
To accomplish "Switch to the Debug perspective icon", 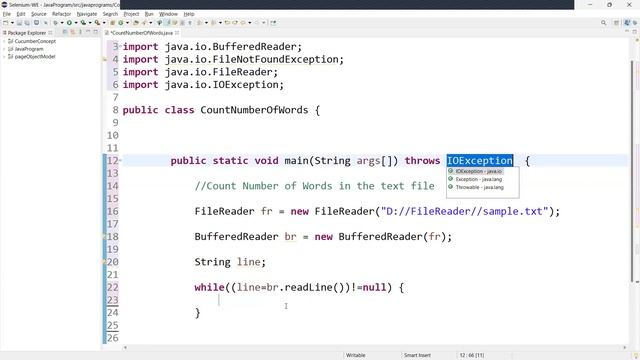I will 635,23.
